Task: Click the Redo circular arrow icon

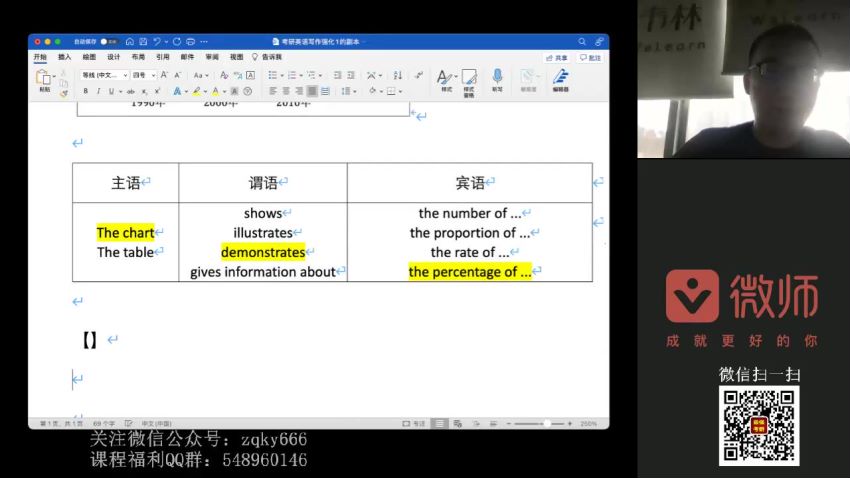Action: 177,42
